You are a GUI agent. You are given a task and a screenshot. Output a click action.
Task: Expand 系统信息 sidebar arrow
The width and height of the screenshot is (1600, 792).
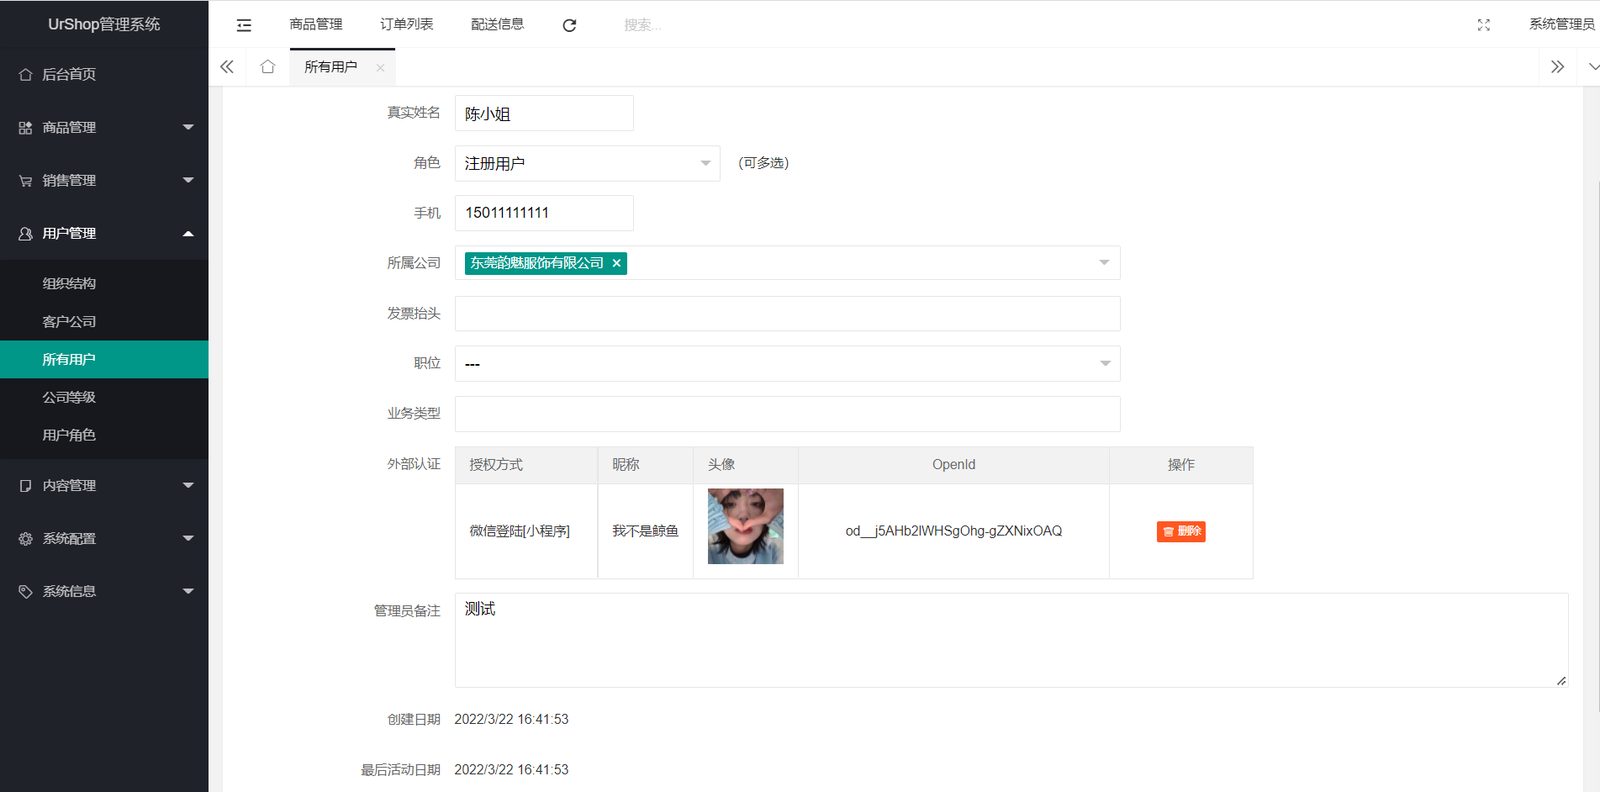188,592
